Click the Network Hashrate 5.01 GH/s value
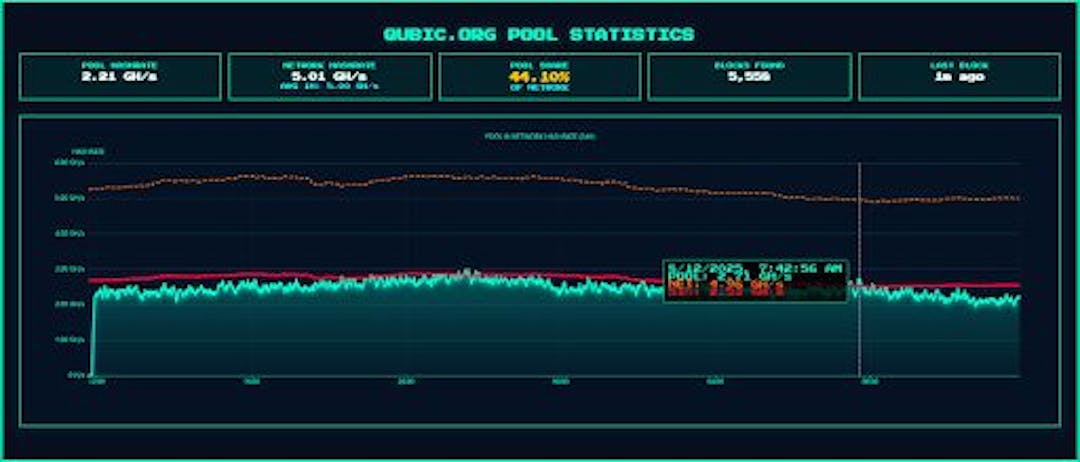Screen dimensions: 1080x462 tap(329, 76)
